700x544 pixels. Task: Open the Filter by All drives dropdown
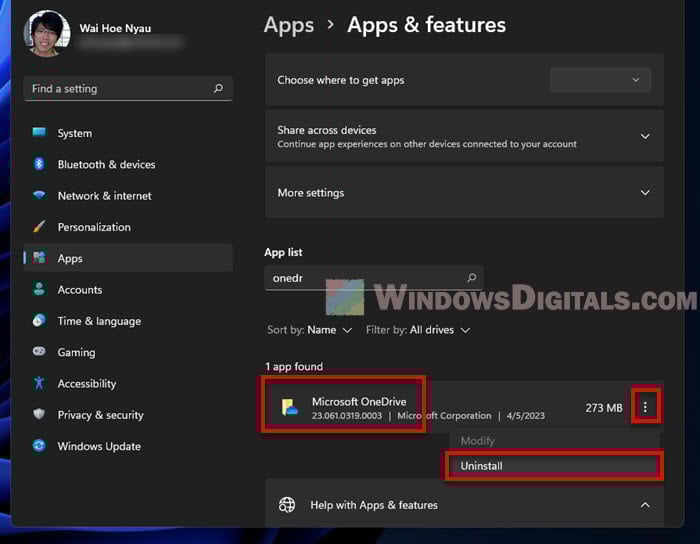(x=418, y=330)
